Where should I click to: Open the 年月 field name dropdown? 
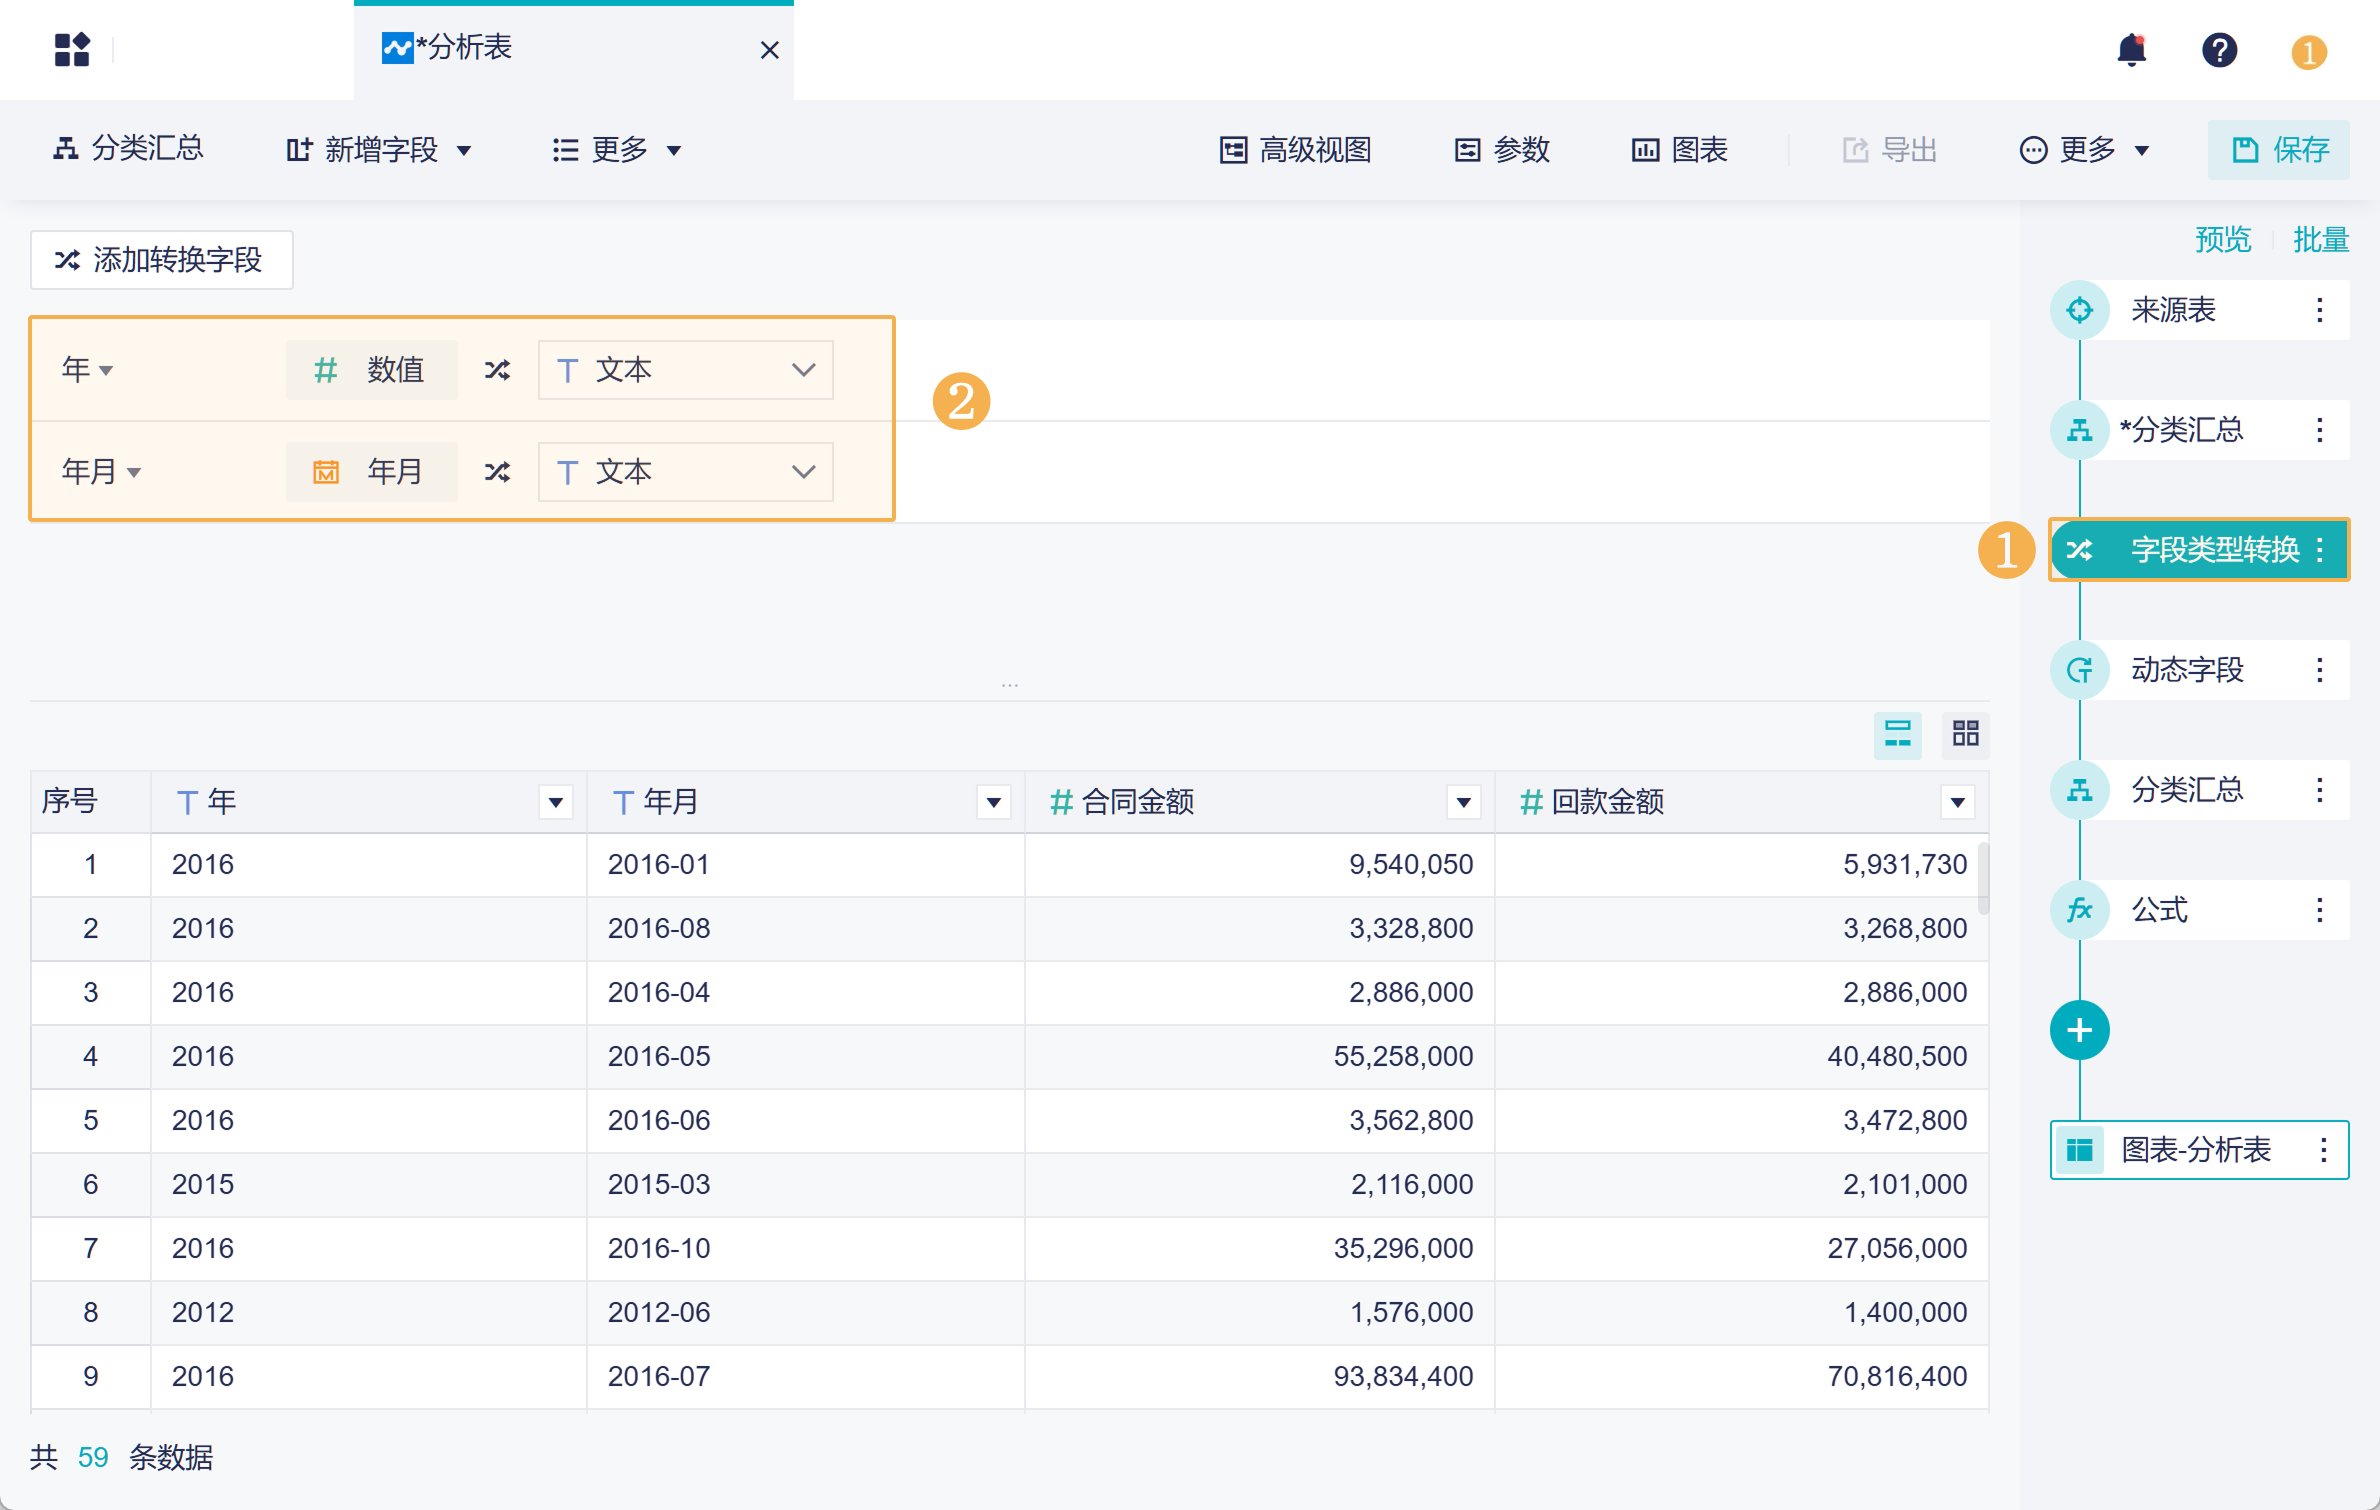(102, 471)
